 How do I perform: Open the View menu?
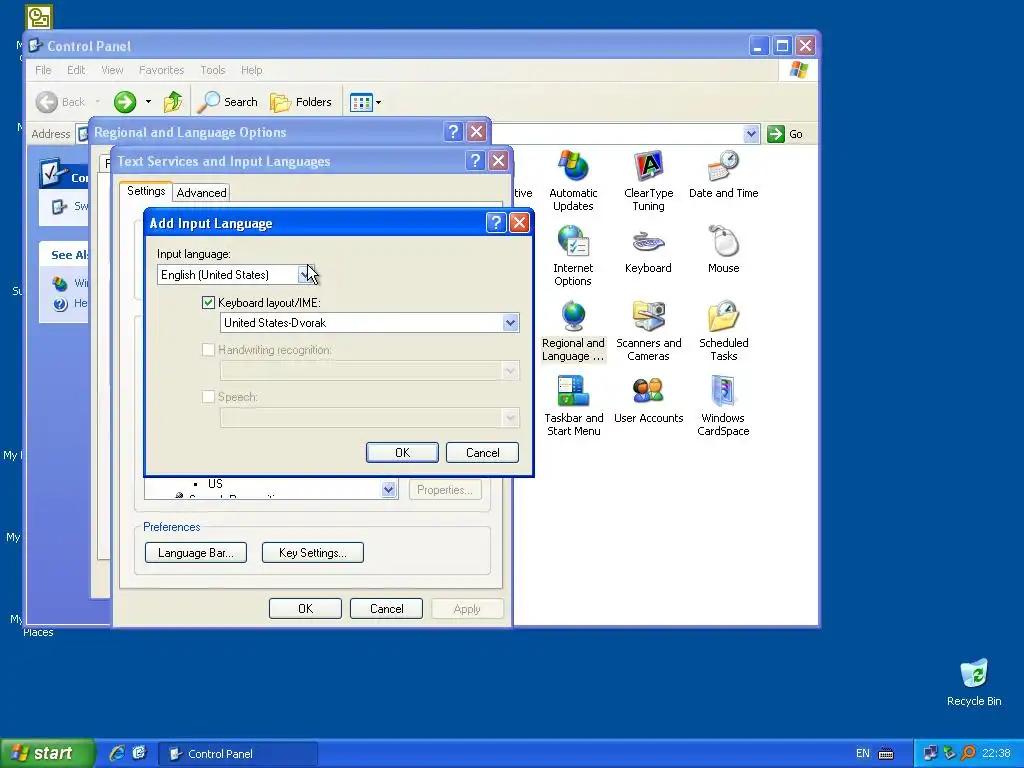[112, 70]
